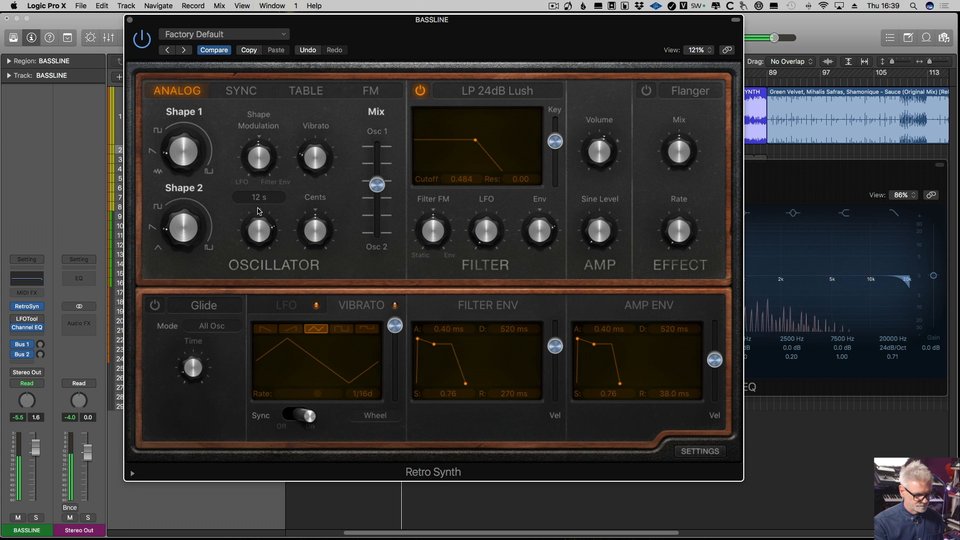Open the Note Pads icon
This screenshot has height=540, width=960.
tap(908, 38)
